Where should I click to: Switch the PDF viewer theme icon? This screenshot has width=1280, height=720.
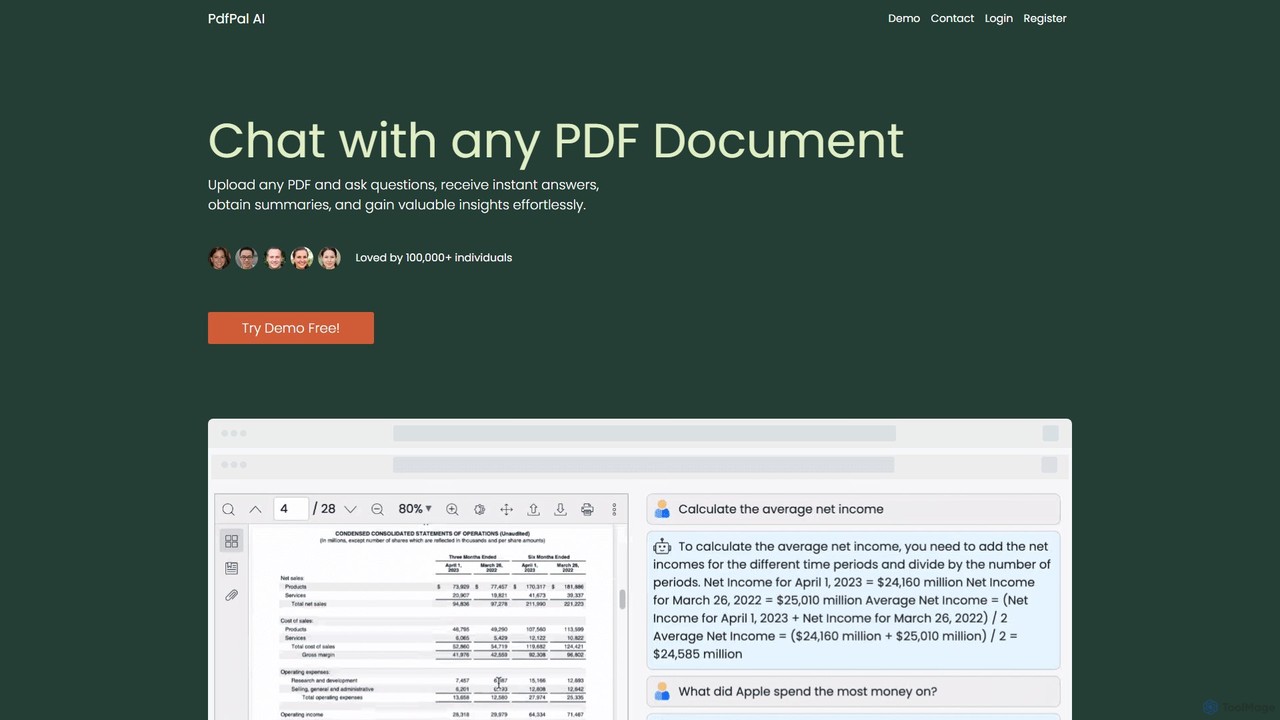(x=479, y=509)
